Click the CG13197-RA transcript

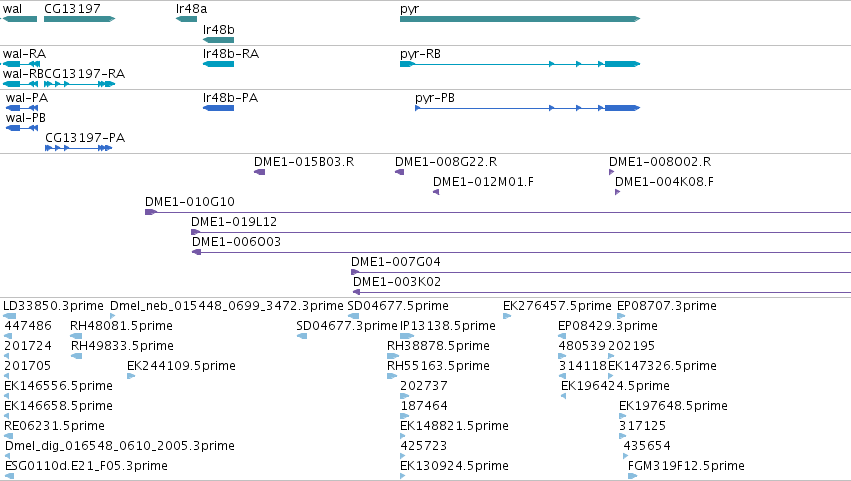pyautogui.click(x=79, y=84)
